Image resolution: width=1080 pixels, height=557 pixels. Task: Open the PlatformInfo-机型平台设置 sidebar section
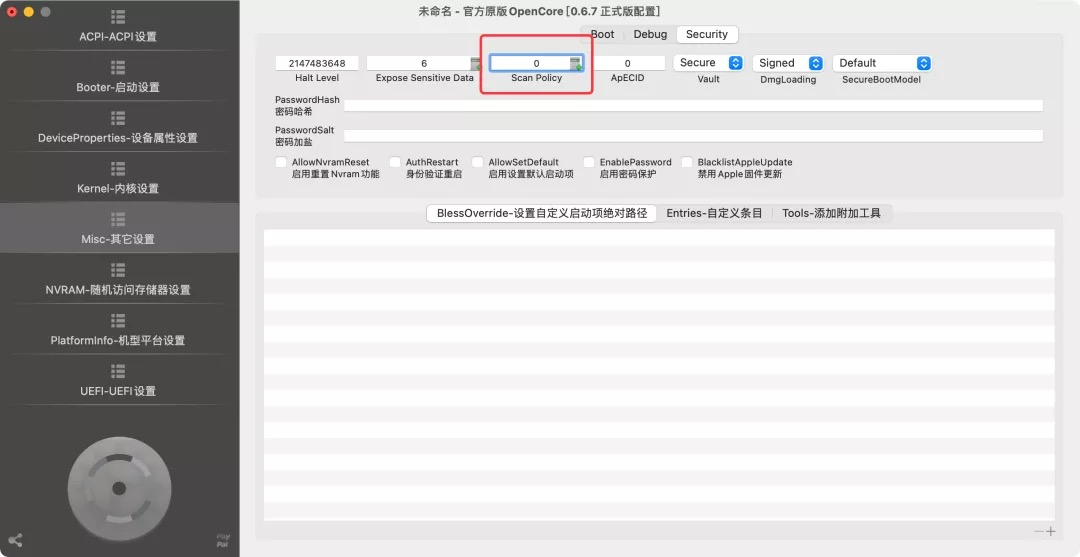118,330
